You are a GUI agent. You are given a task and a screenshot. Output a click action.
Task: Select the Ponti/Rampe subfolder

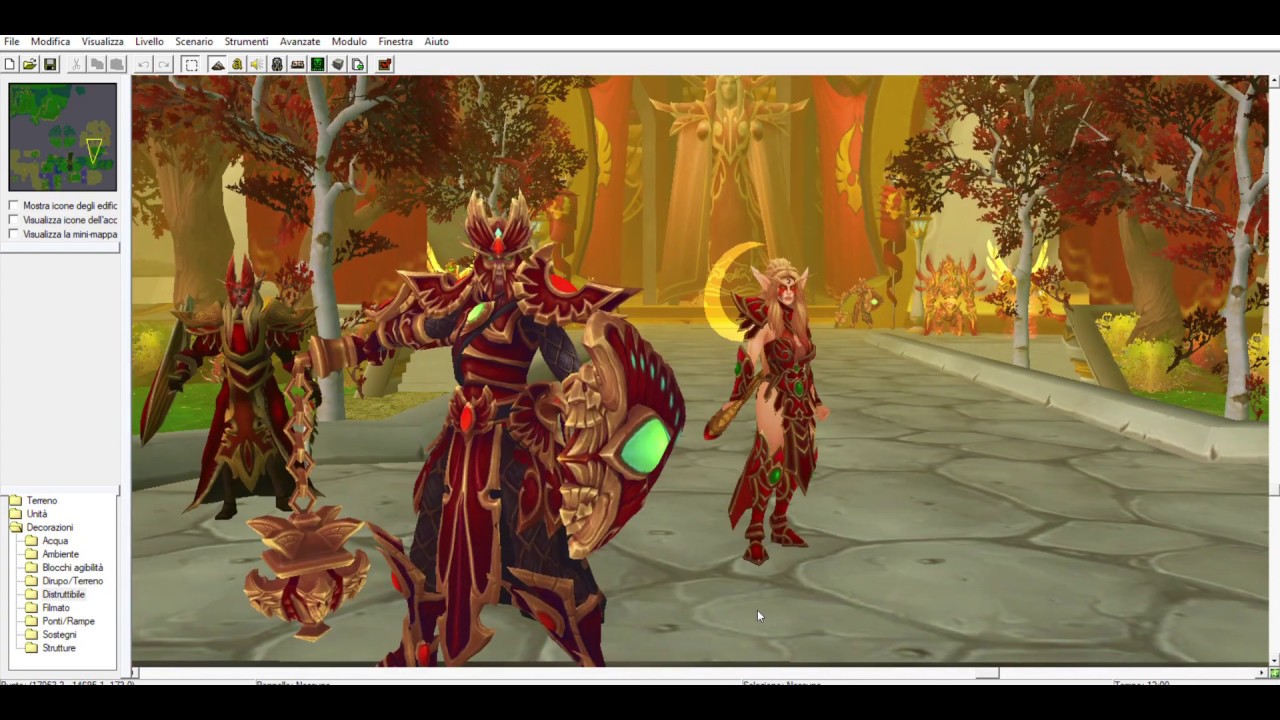click(68, 621)
